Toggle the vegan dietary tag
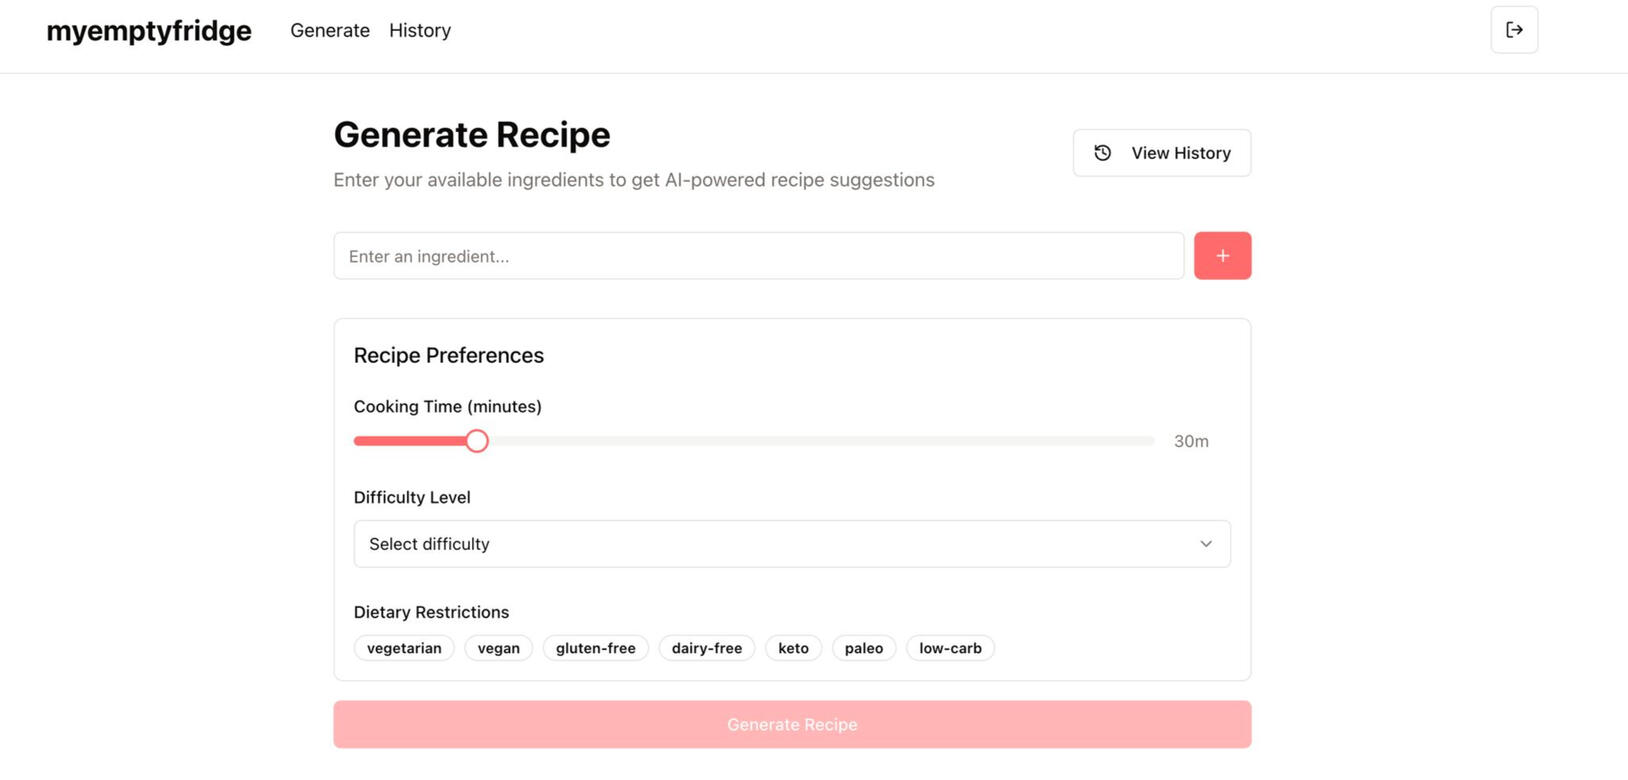The width and height of the screenshot is (1628, 780). (498, 648)
